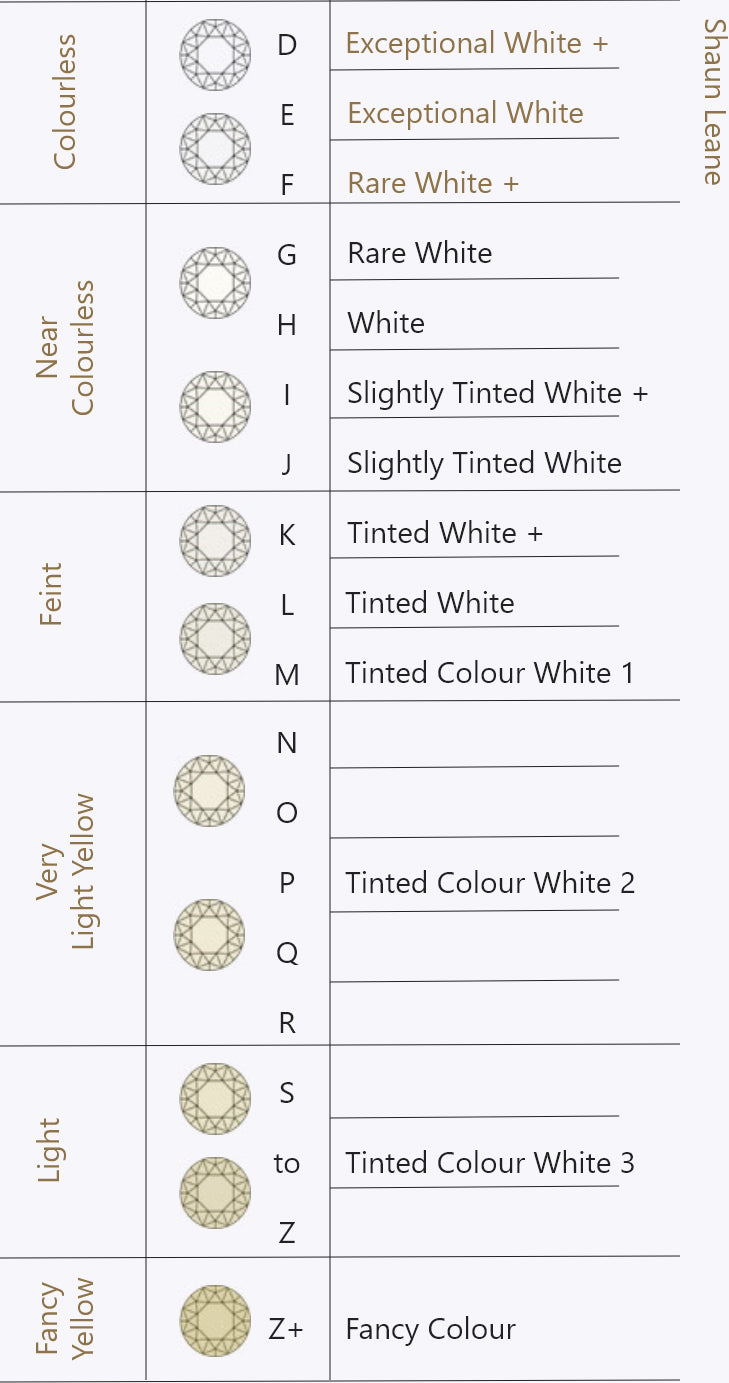Click the Fancy Yellow Z+ diamond icon

215,1321
